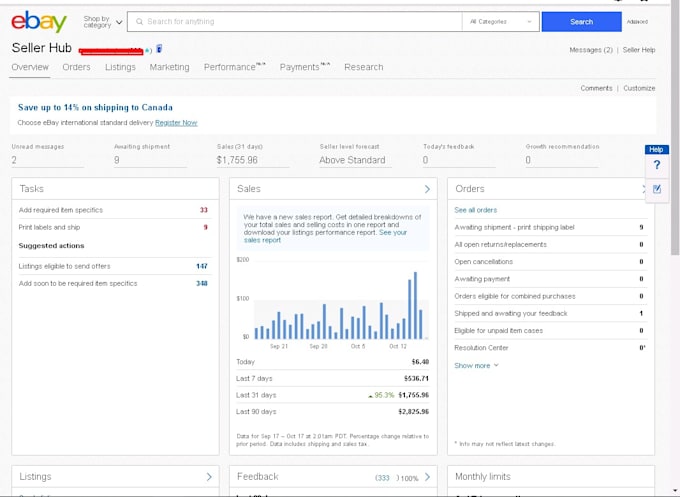Screen dimensions: 680x497
Task: Switch to Research tab
Action: pyautogui.click(x=364, y=67)
